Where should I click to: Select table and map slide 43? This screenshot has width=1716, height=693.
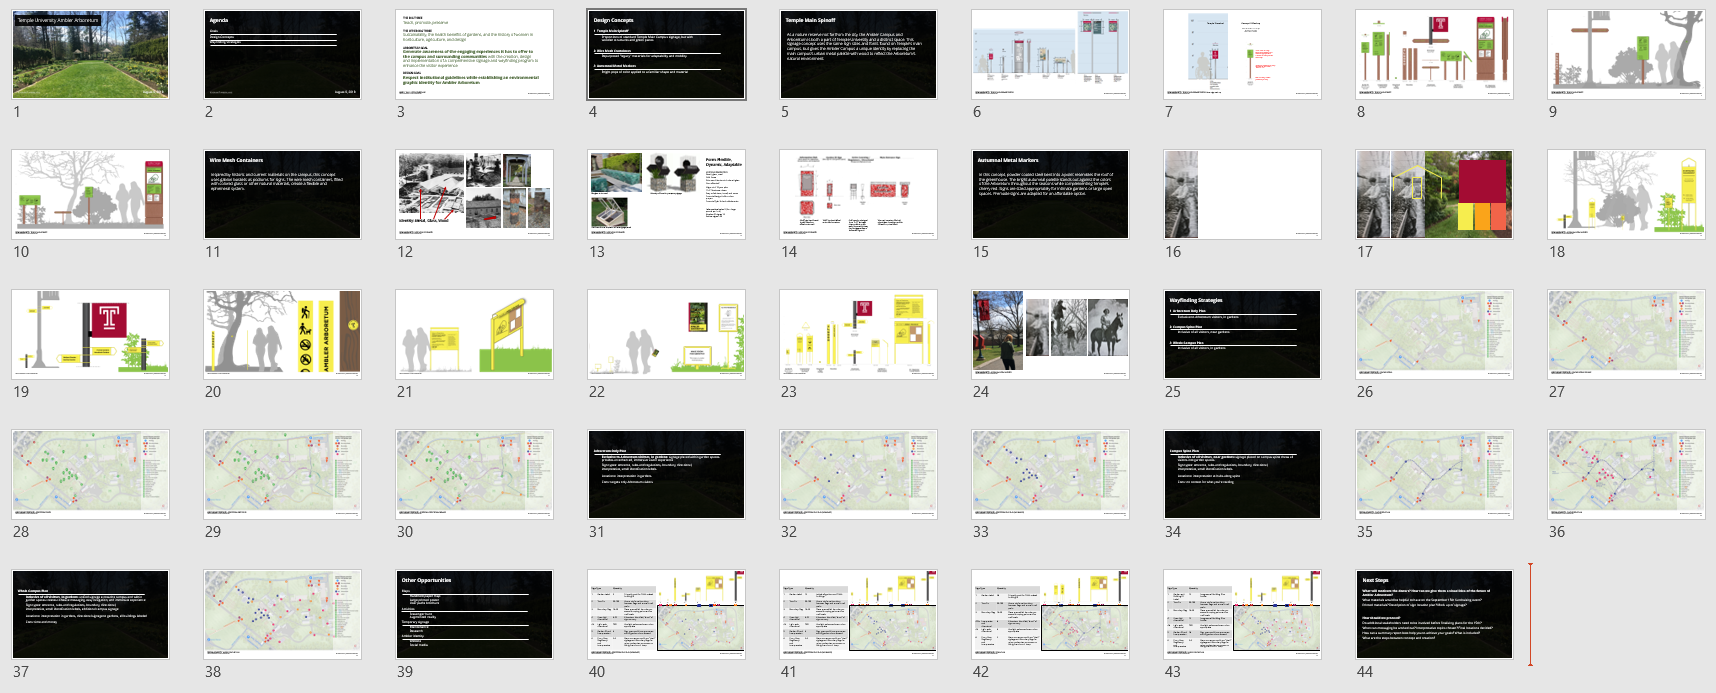pyautogui.click(x=1243, y=615)
